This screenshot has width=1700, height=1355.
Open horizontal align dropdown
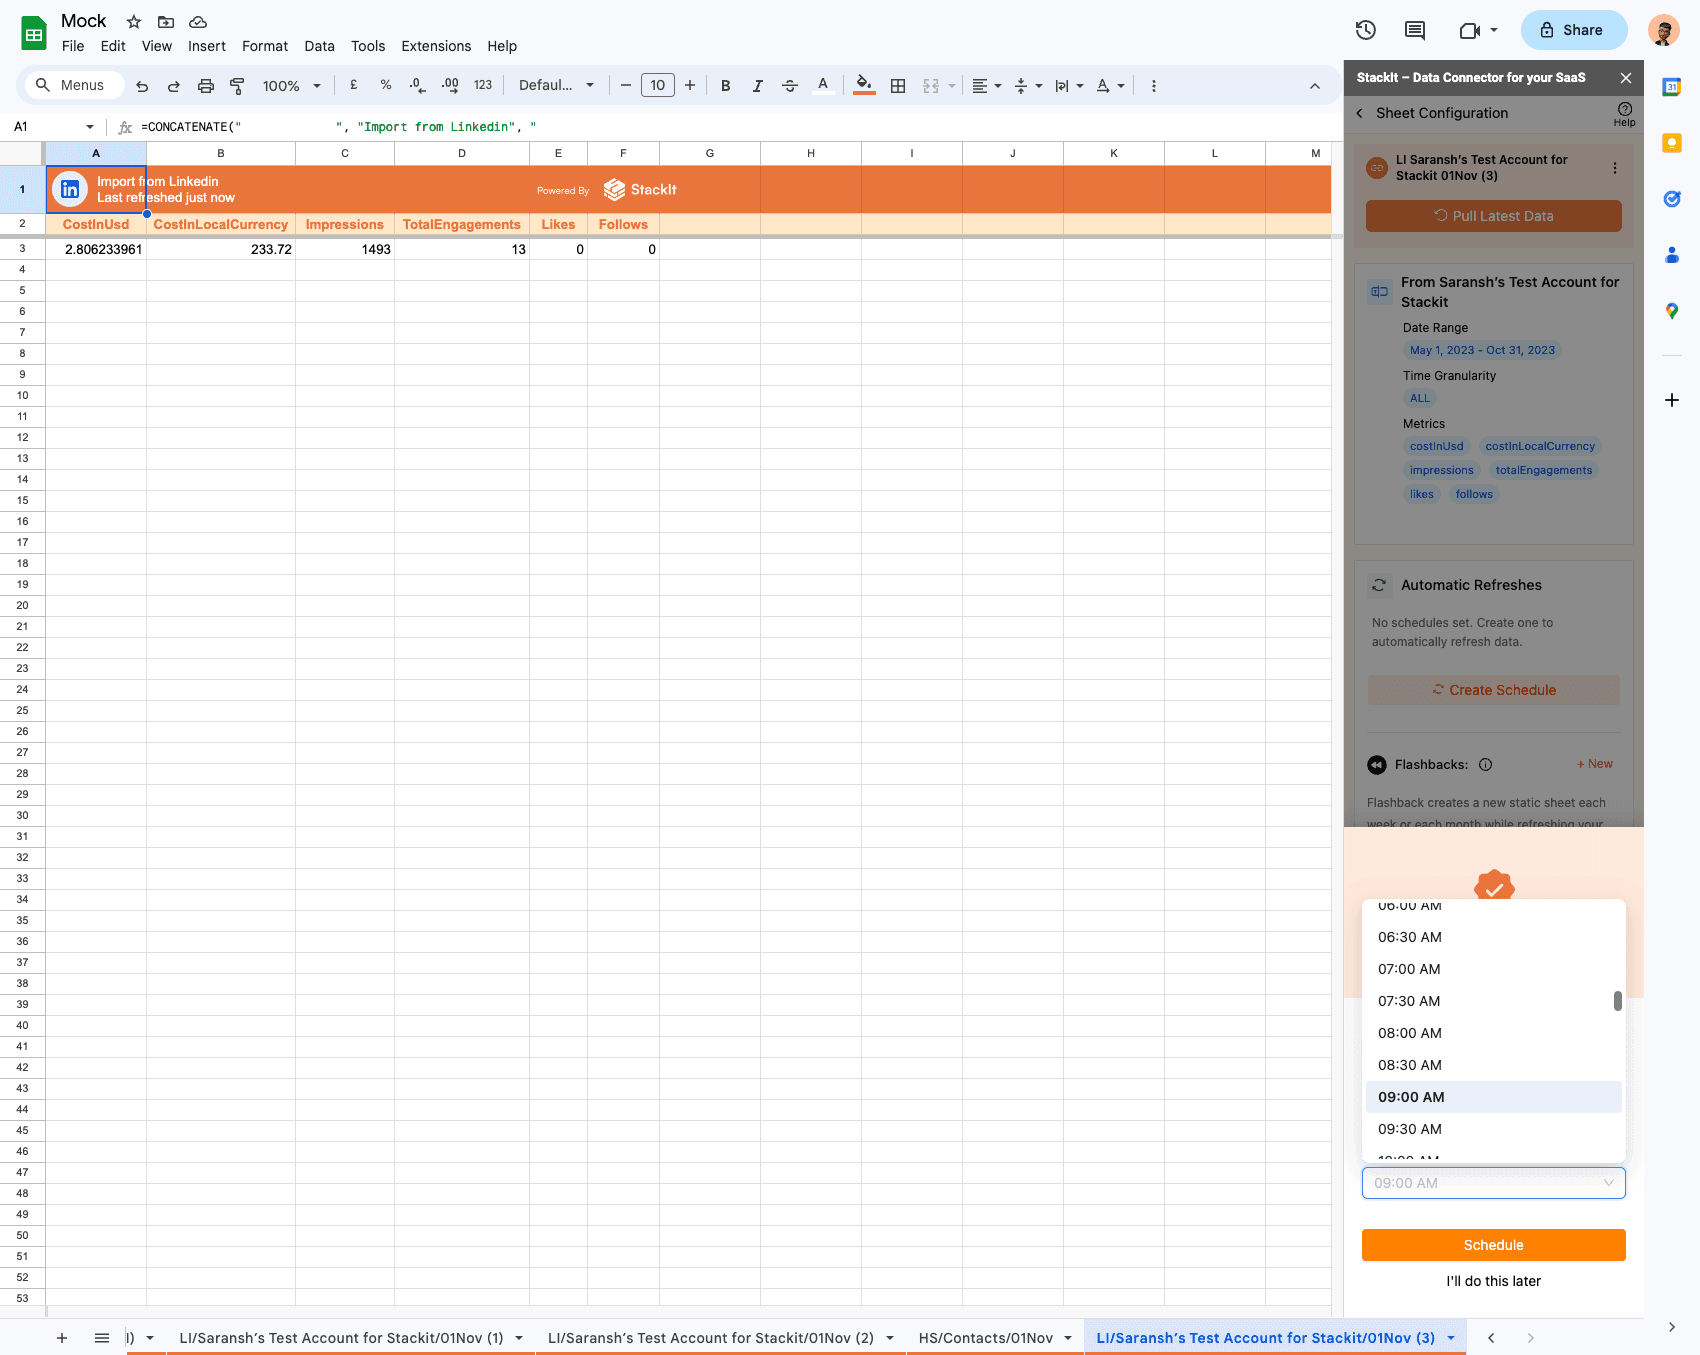click(x=987, y=86)
